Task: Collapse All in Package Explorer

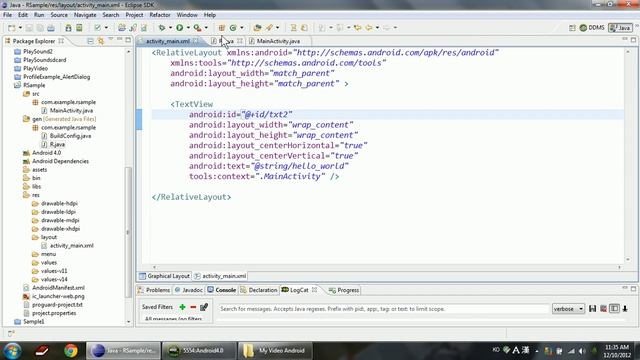Action: 90,41
